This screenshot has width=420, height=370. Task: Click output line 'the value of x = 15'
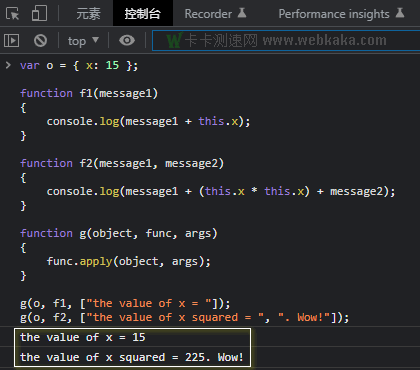tap(83, 337)
